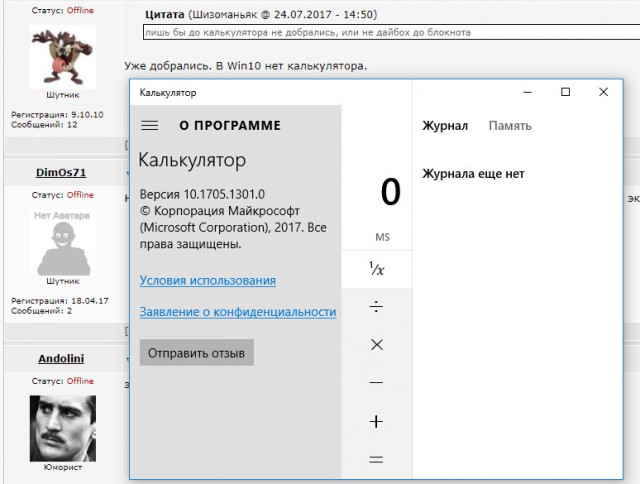Click the minus operator key
Viewport: 640px width, 484px height.
pos(376,382)
